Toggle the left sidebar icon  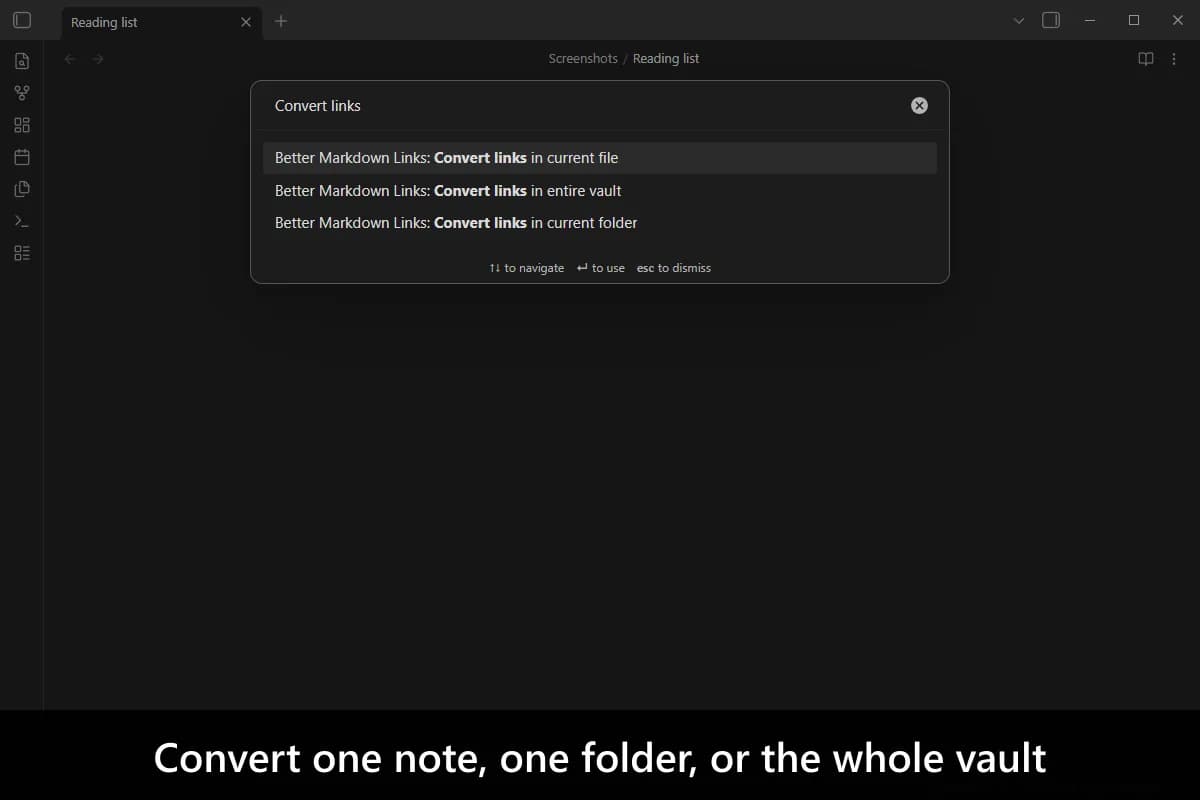click(22, 20)
